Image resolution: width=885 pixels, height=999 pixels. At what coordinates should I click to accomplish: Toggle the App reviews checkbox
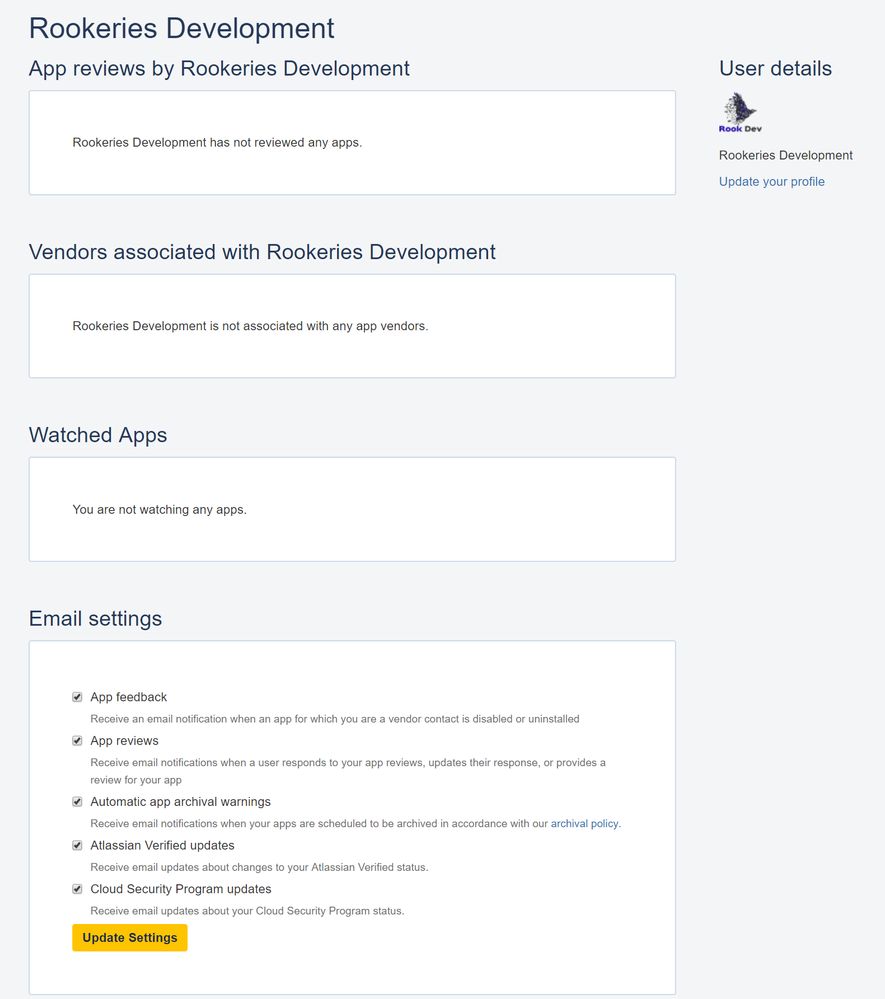(77, 740)
